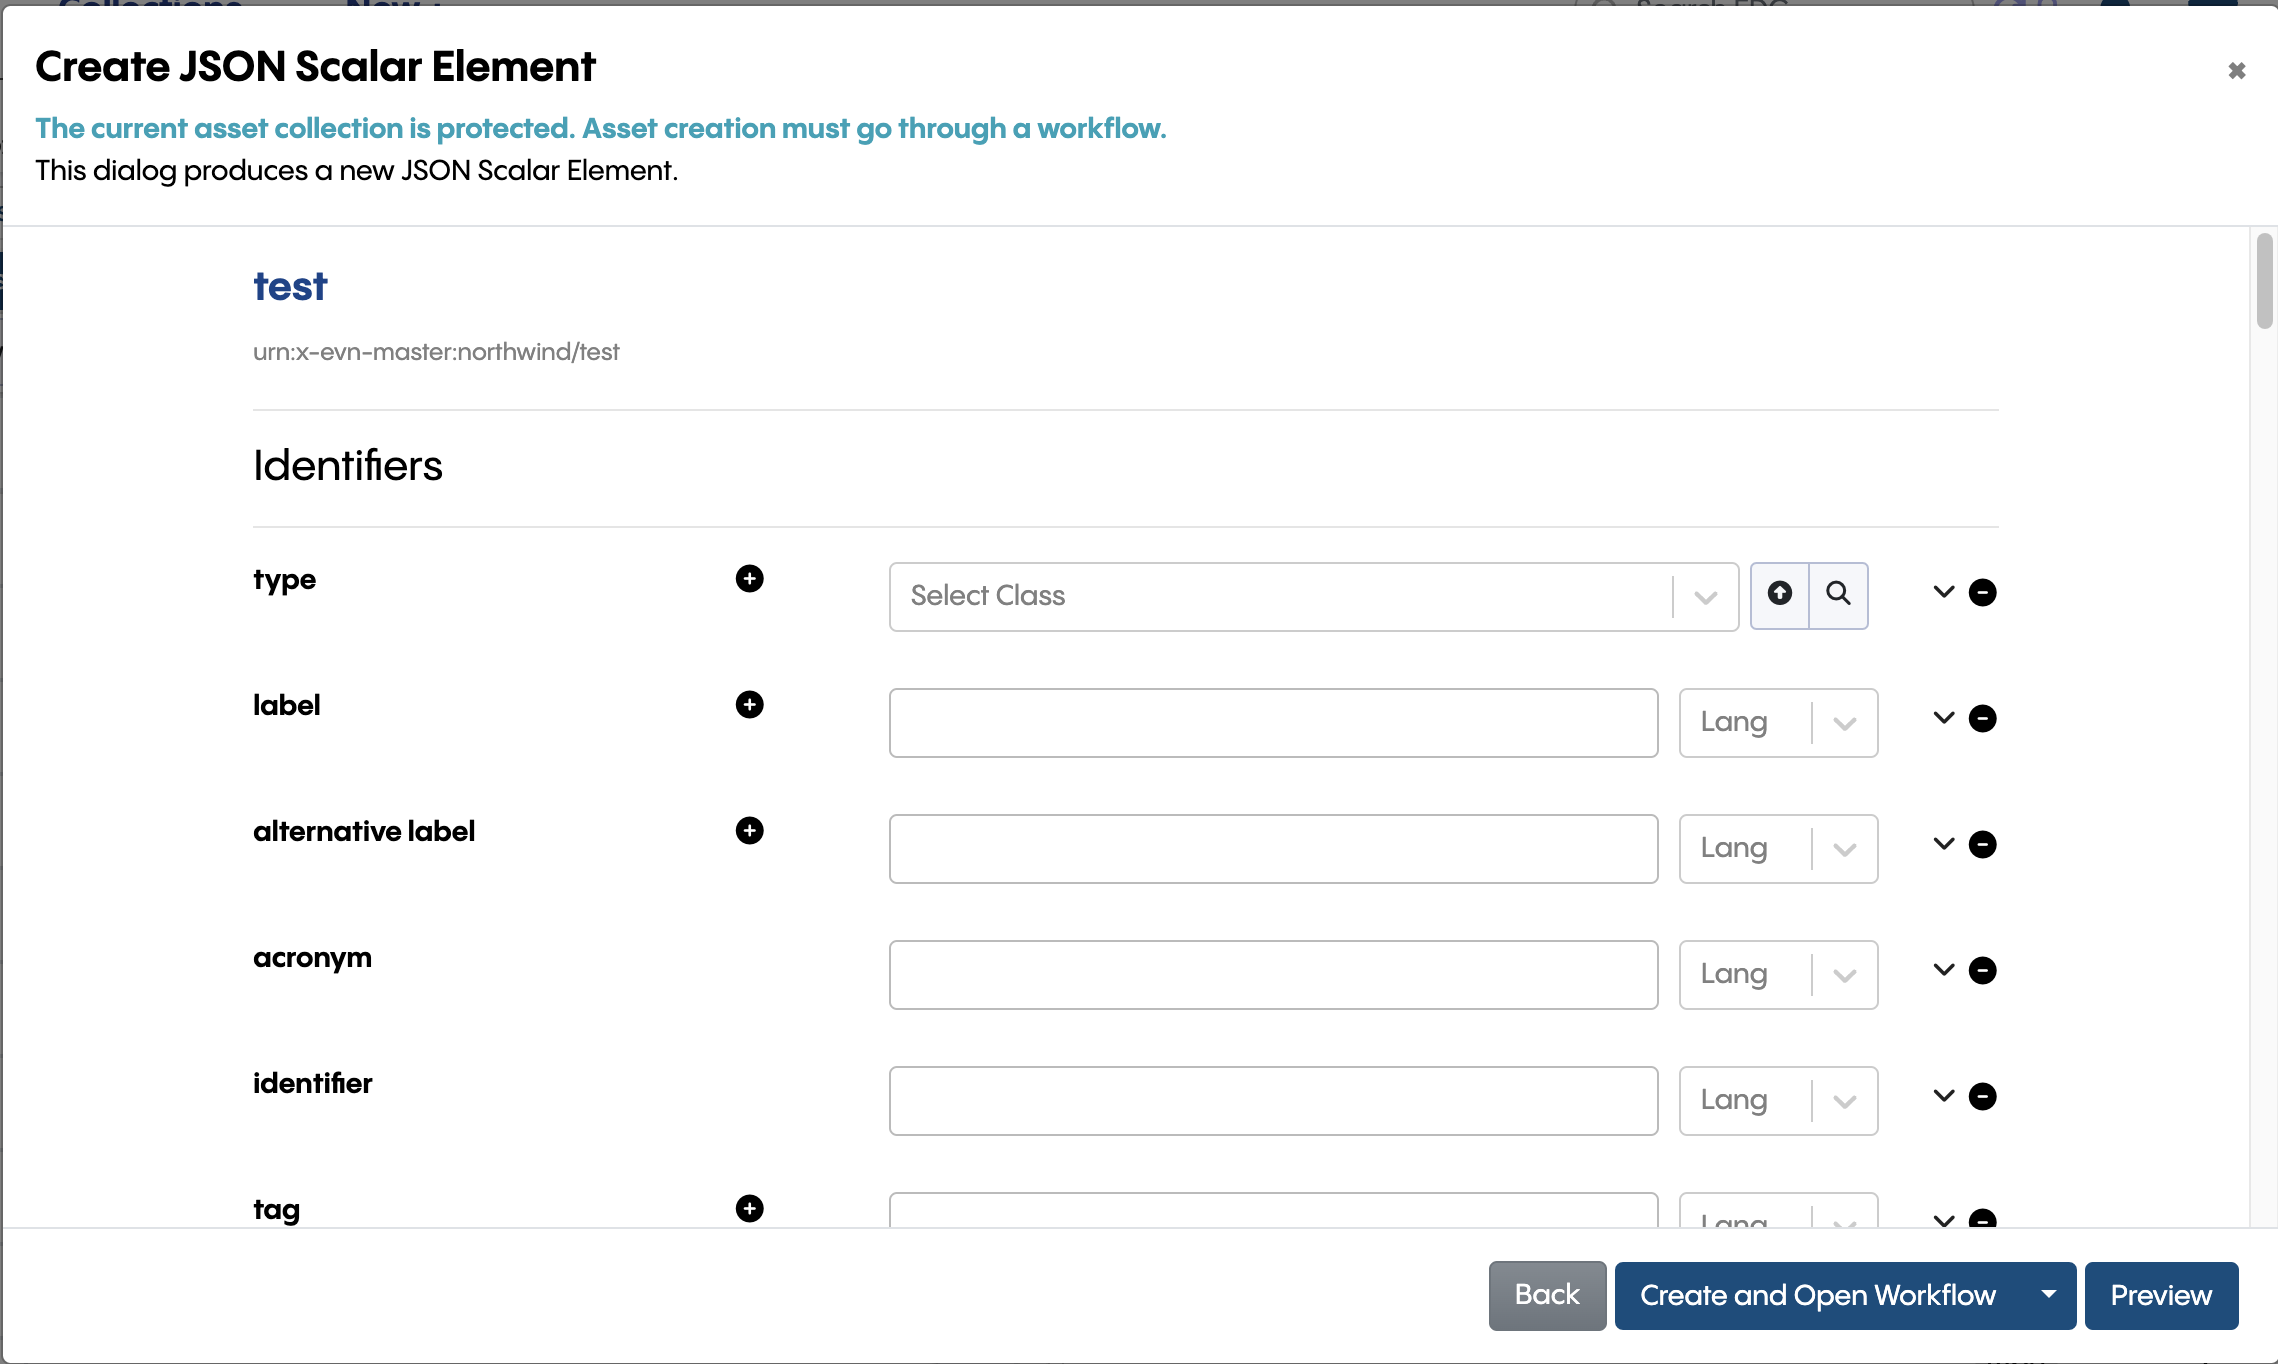The width and height of the screenshot is (2278, 1364).
Task: Add another label value with plus icon
Action: [x=749, y=705]
